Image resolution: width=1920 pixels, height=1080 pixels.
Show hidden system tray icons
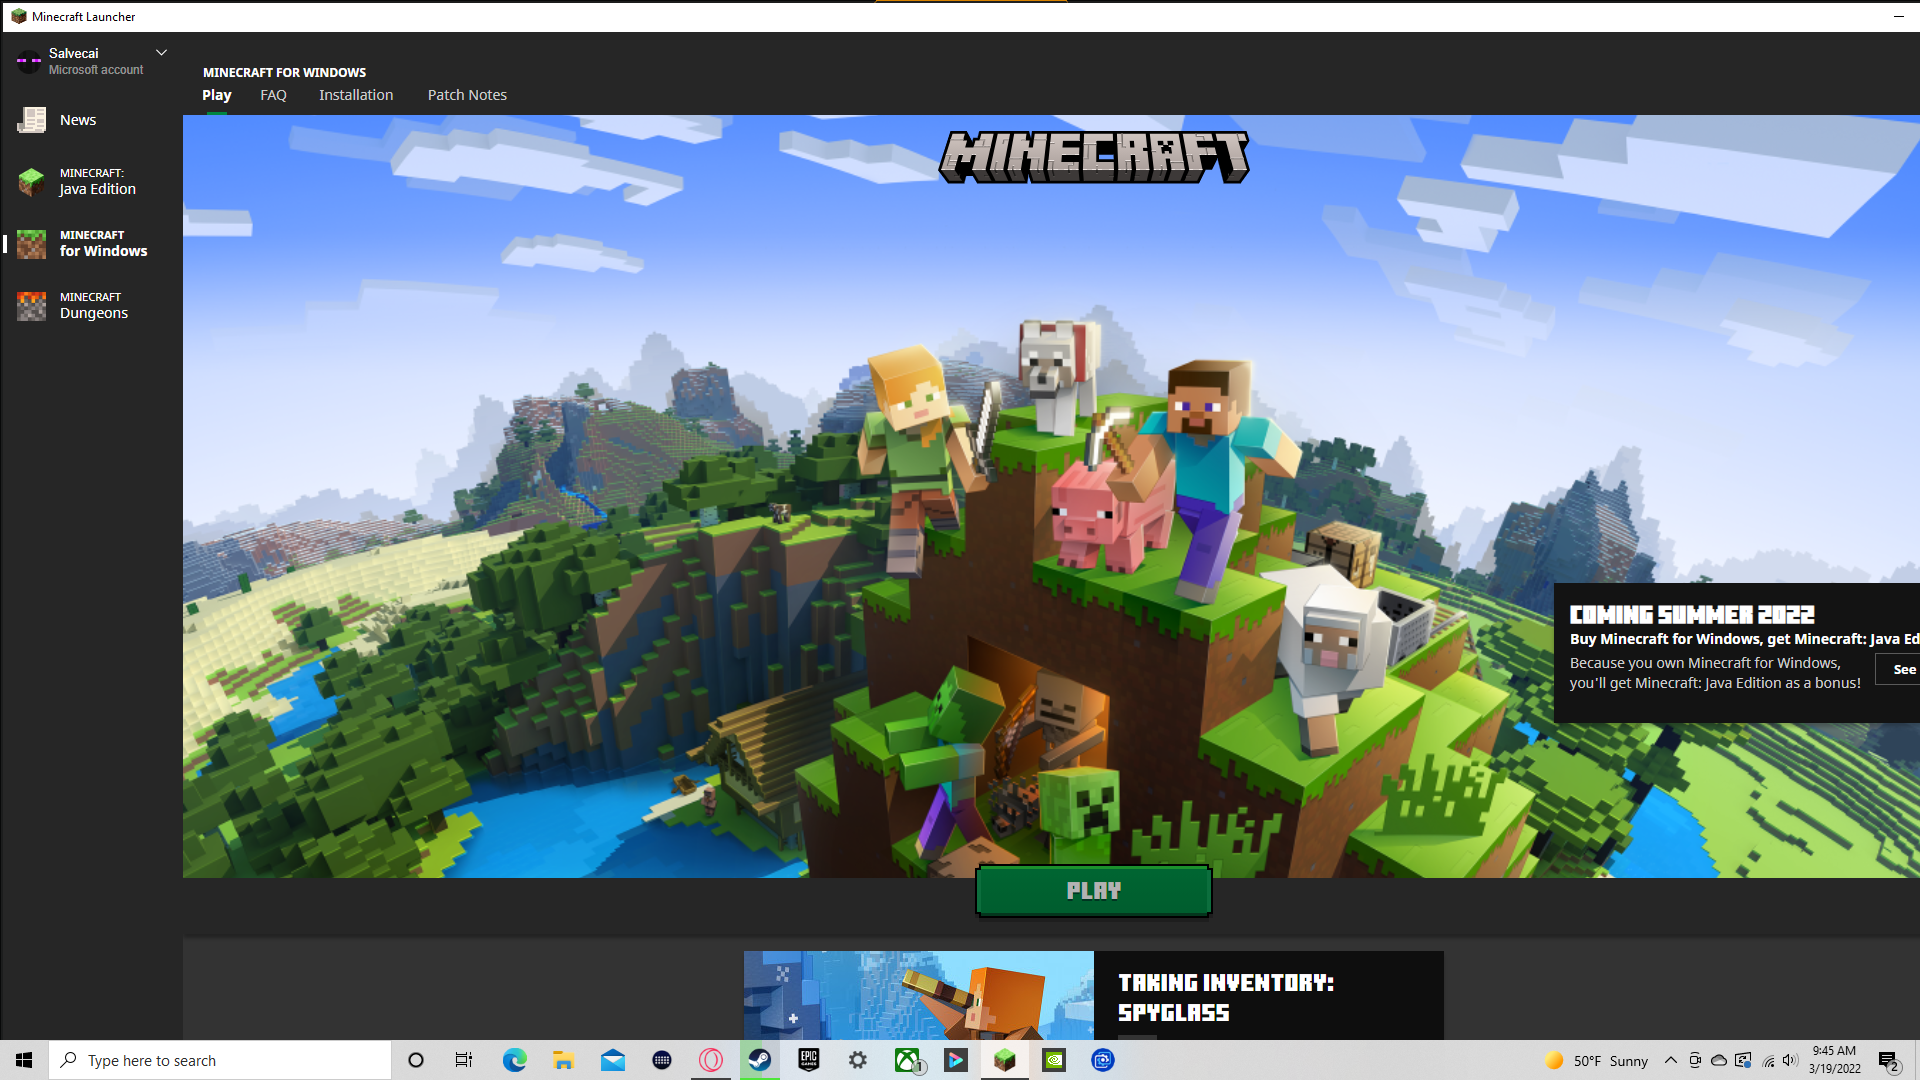tap(1670, 1060)
